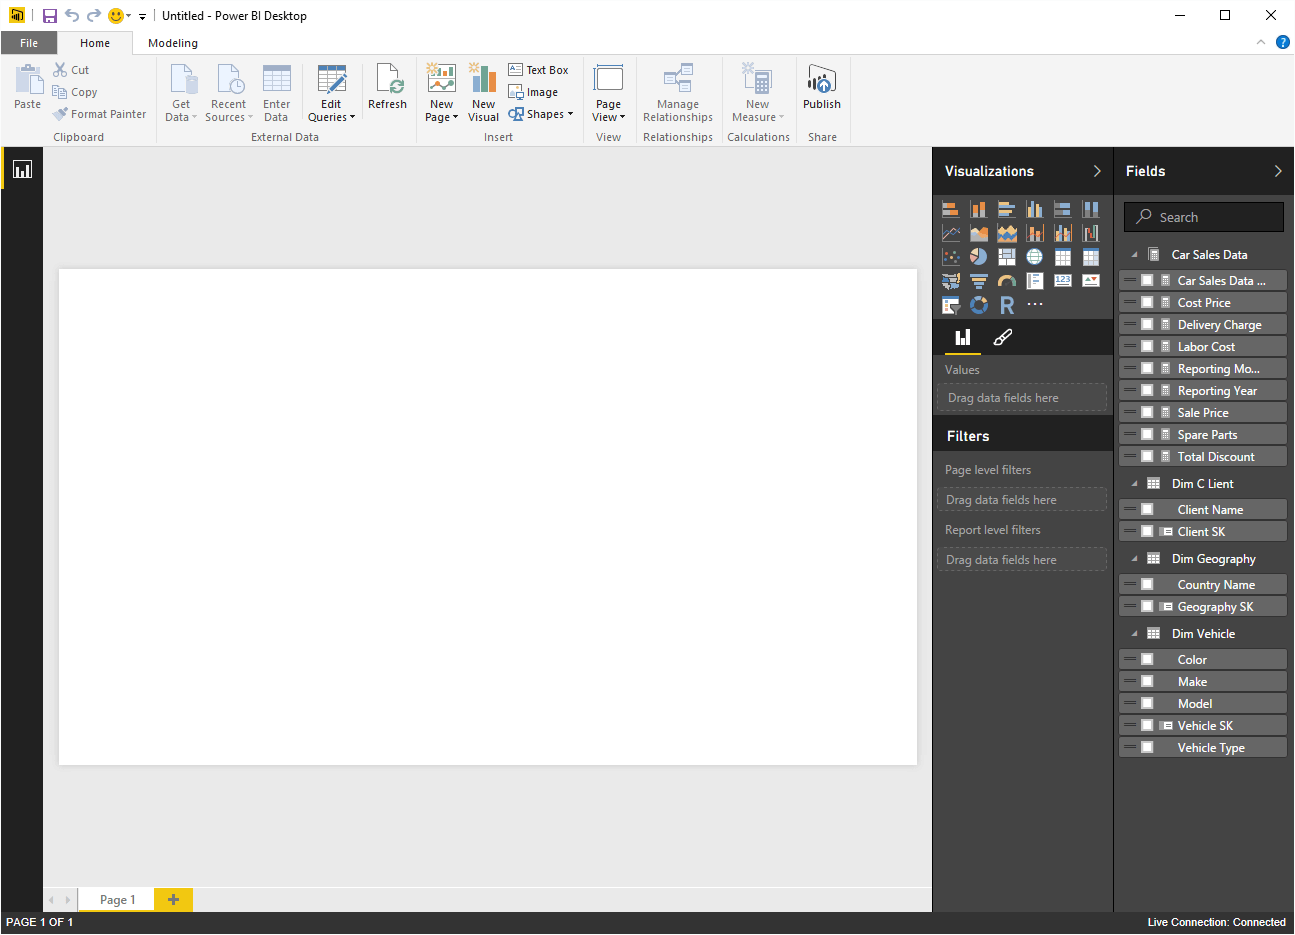The width and height of the screenshot is (1295, 935).
Task: Select the Stacked column chart visualization
Action: 979,209
